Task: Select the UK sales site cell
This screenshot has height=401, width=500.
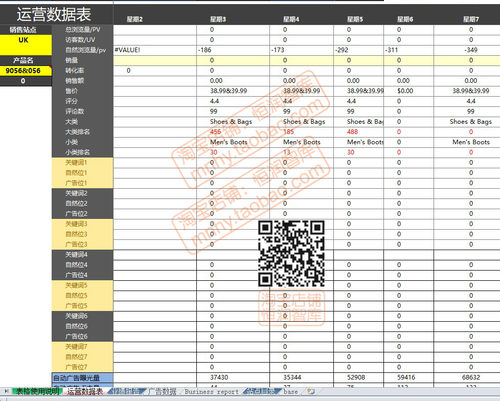Action: click(26, 45)
